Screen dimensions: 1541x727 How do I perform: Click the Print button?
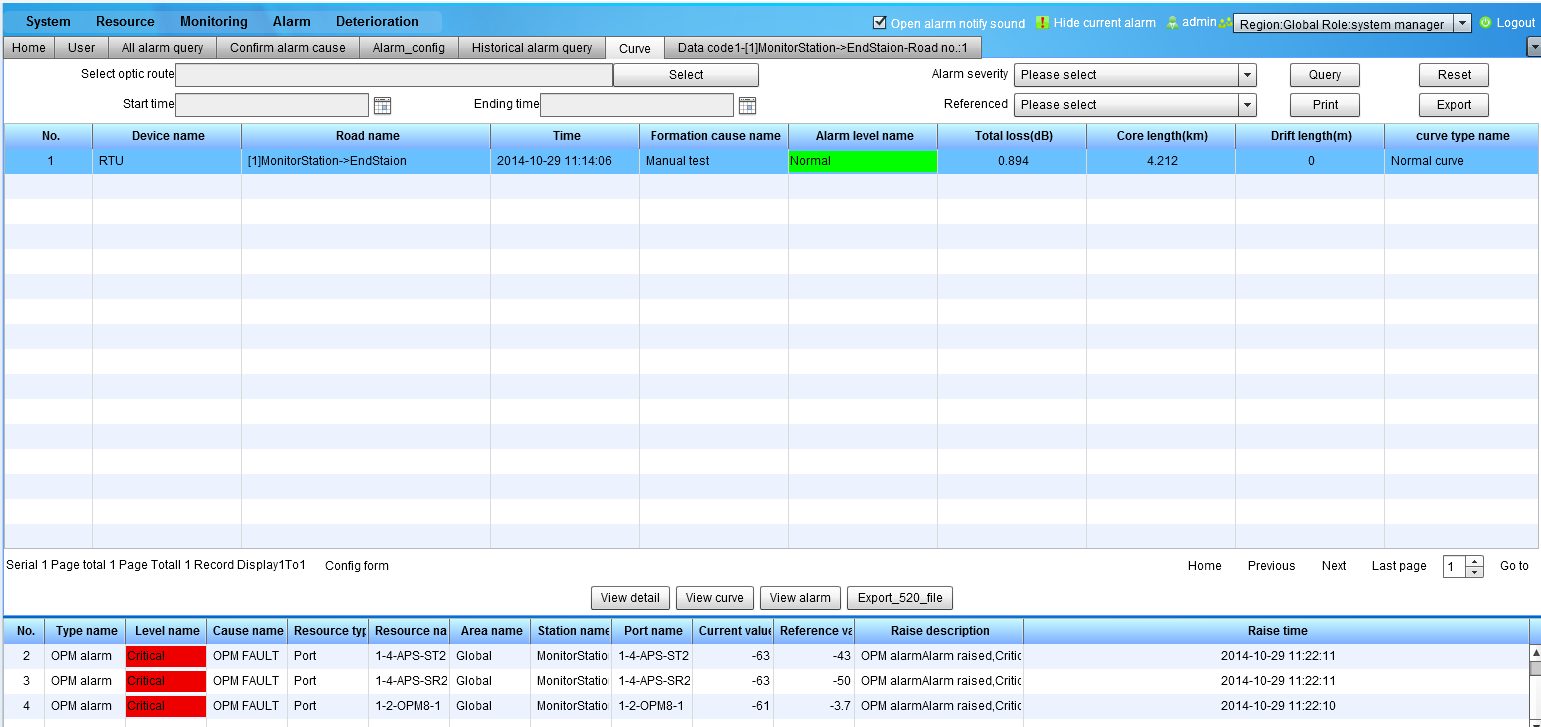coord(1325,105)
